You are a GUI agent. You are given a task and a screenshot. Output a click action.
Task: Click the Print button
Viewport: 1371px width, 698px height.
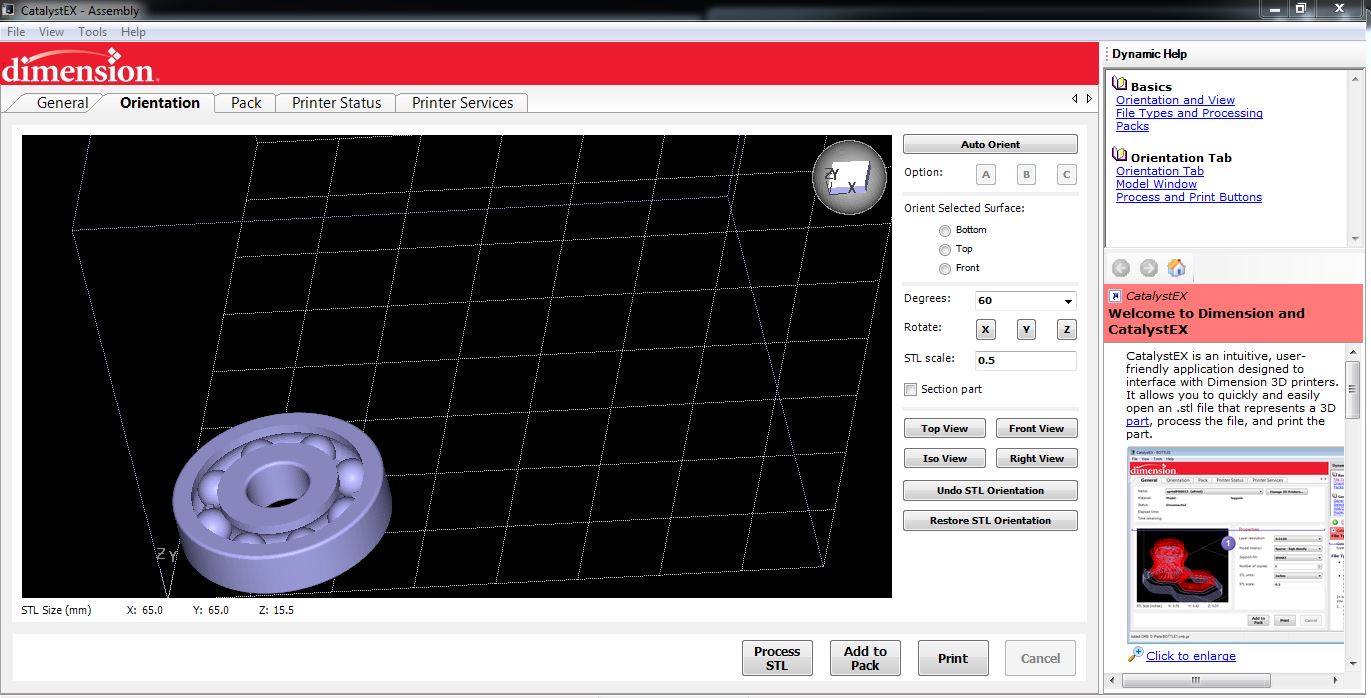953,658
